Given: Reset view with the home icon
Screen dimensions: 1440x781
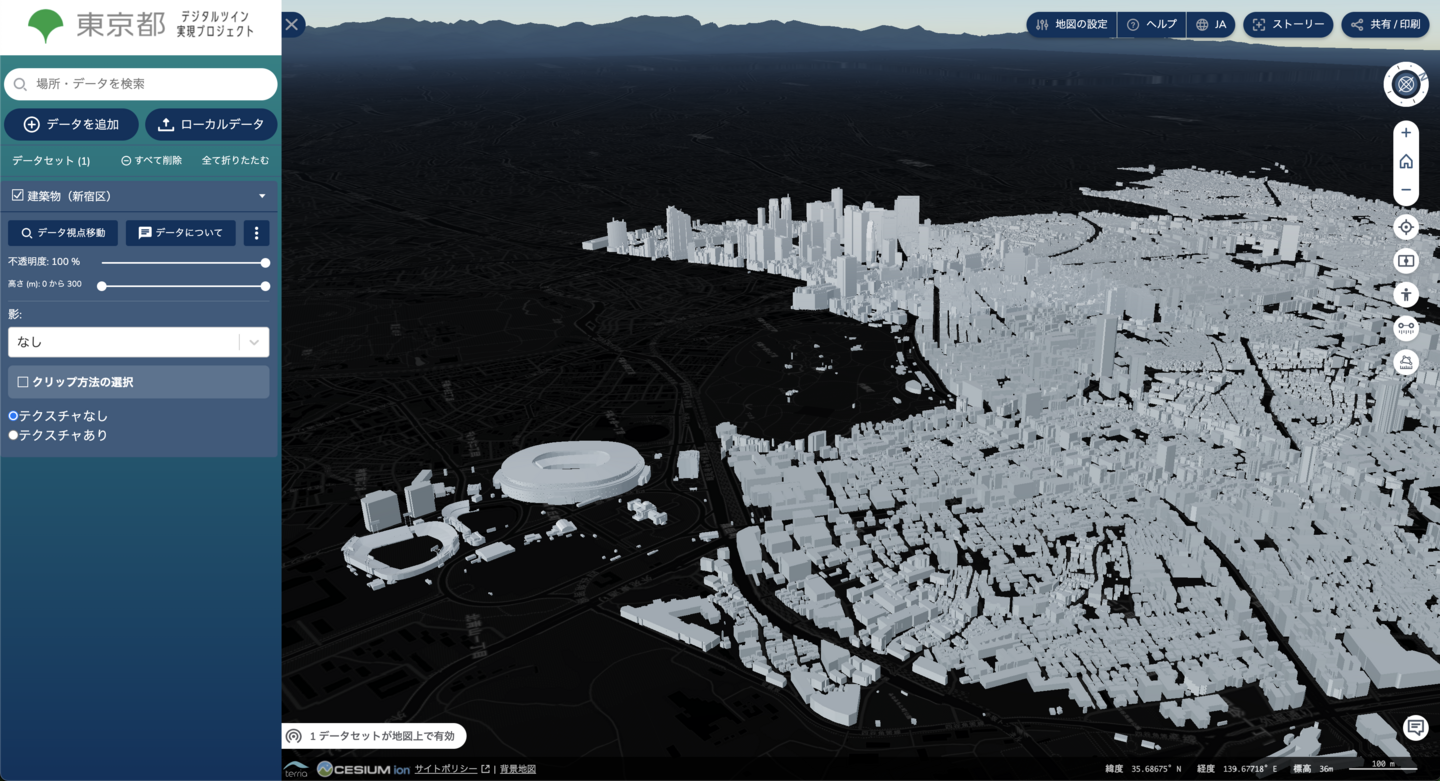Looking at the screenshot, I should pos(1406,161).
